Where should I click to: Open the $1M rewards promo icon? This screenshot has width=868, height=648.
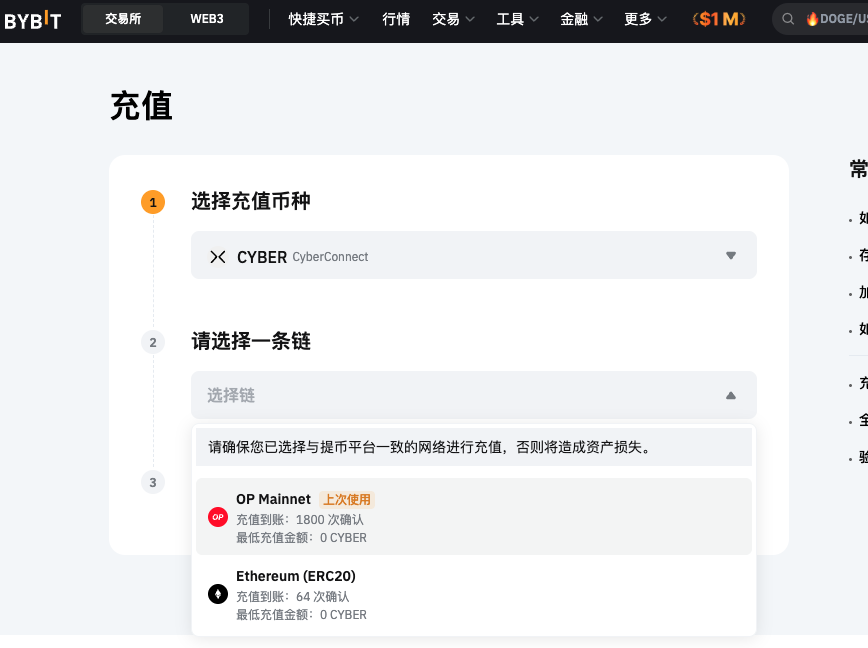click(x=719, y=18)
